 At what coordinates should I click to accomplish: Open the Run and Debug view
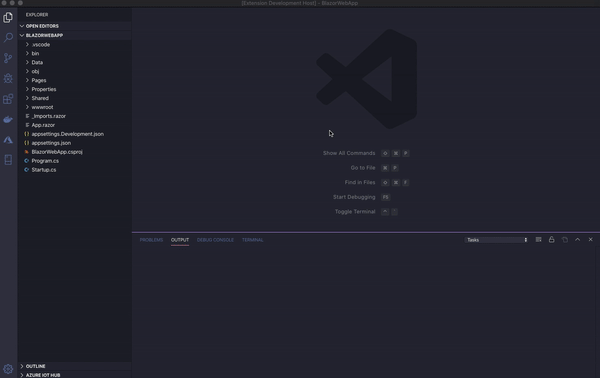[8, 78]
